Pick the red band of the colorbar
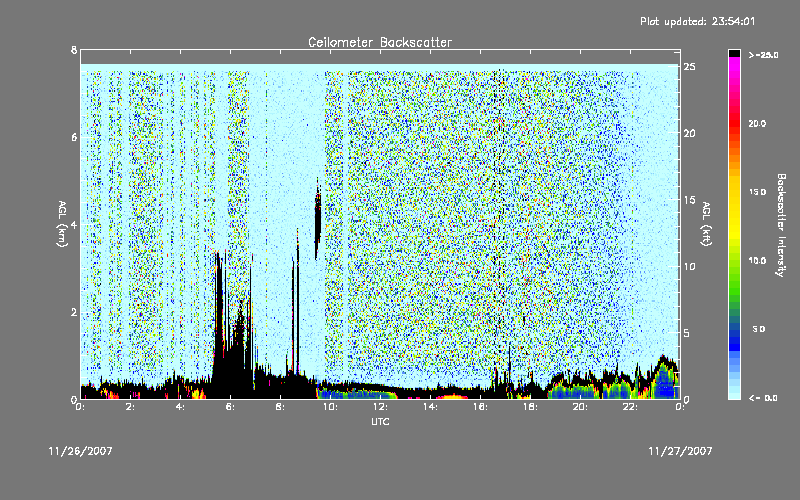 [x=734, y=125]
